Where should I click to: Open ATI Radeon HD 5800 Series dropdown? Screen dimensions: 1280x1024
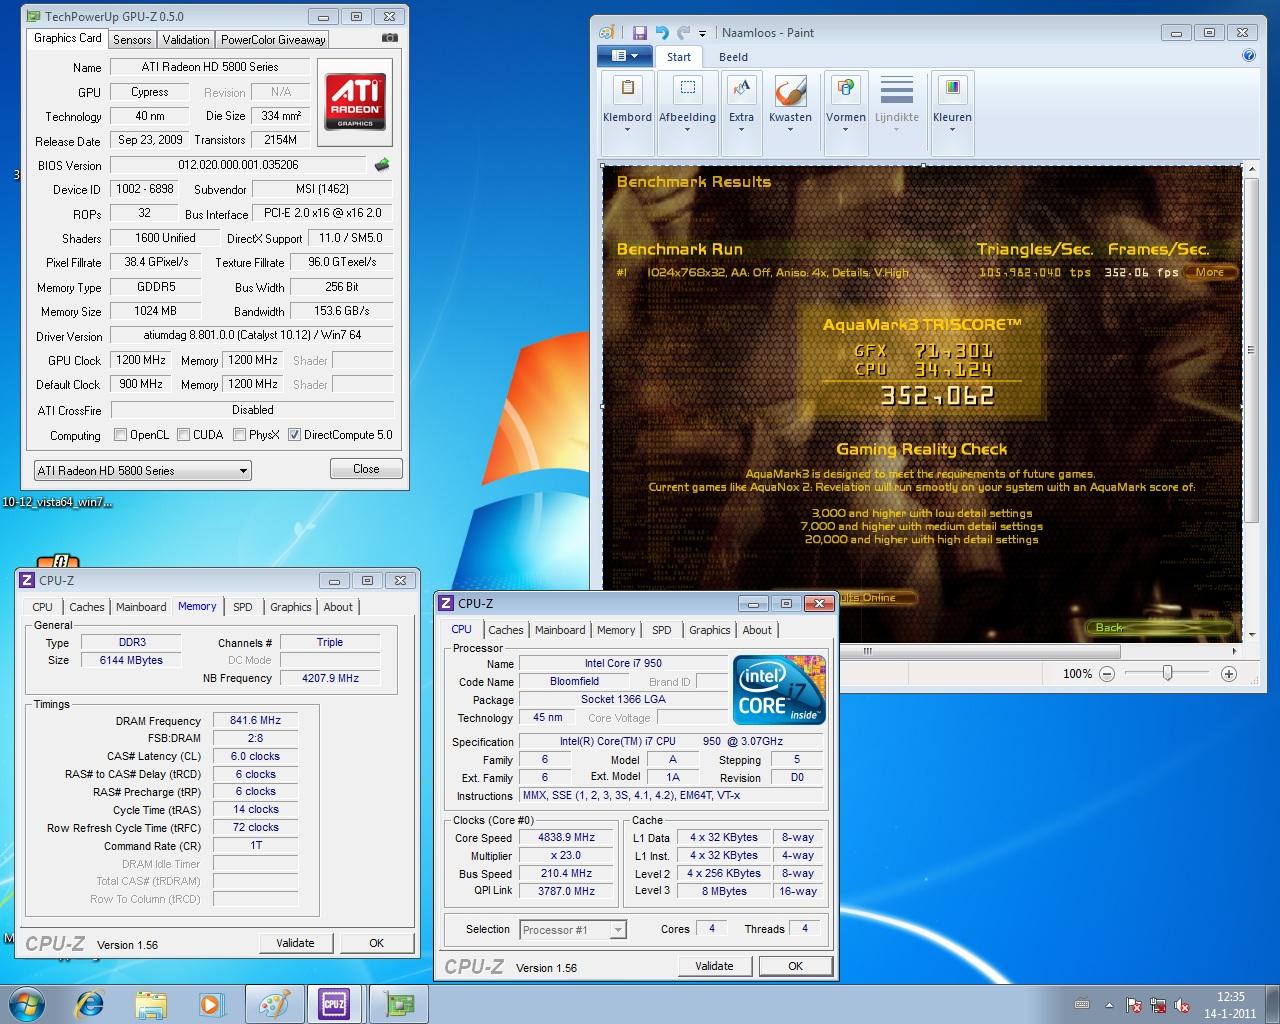tap(142, 470)
